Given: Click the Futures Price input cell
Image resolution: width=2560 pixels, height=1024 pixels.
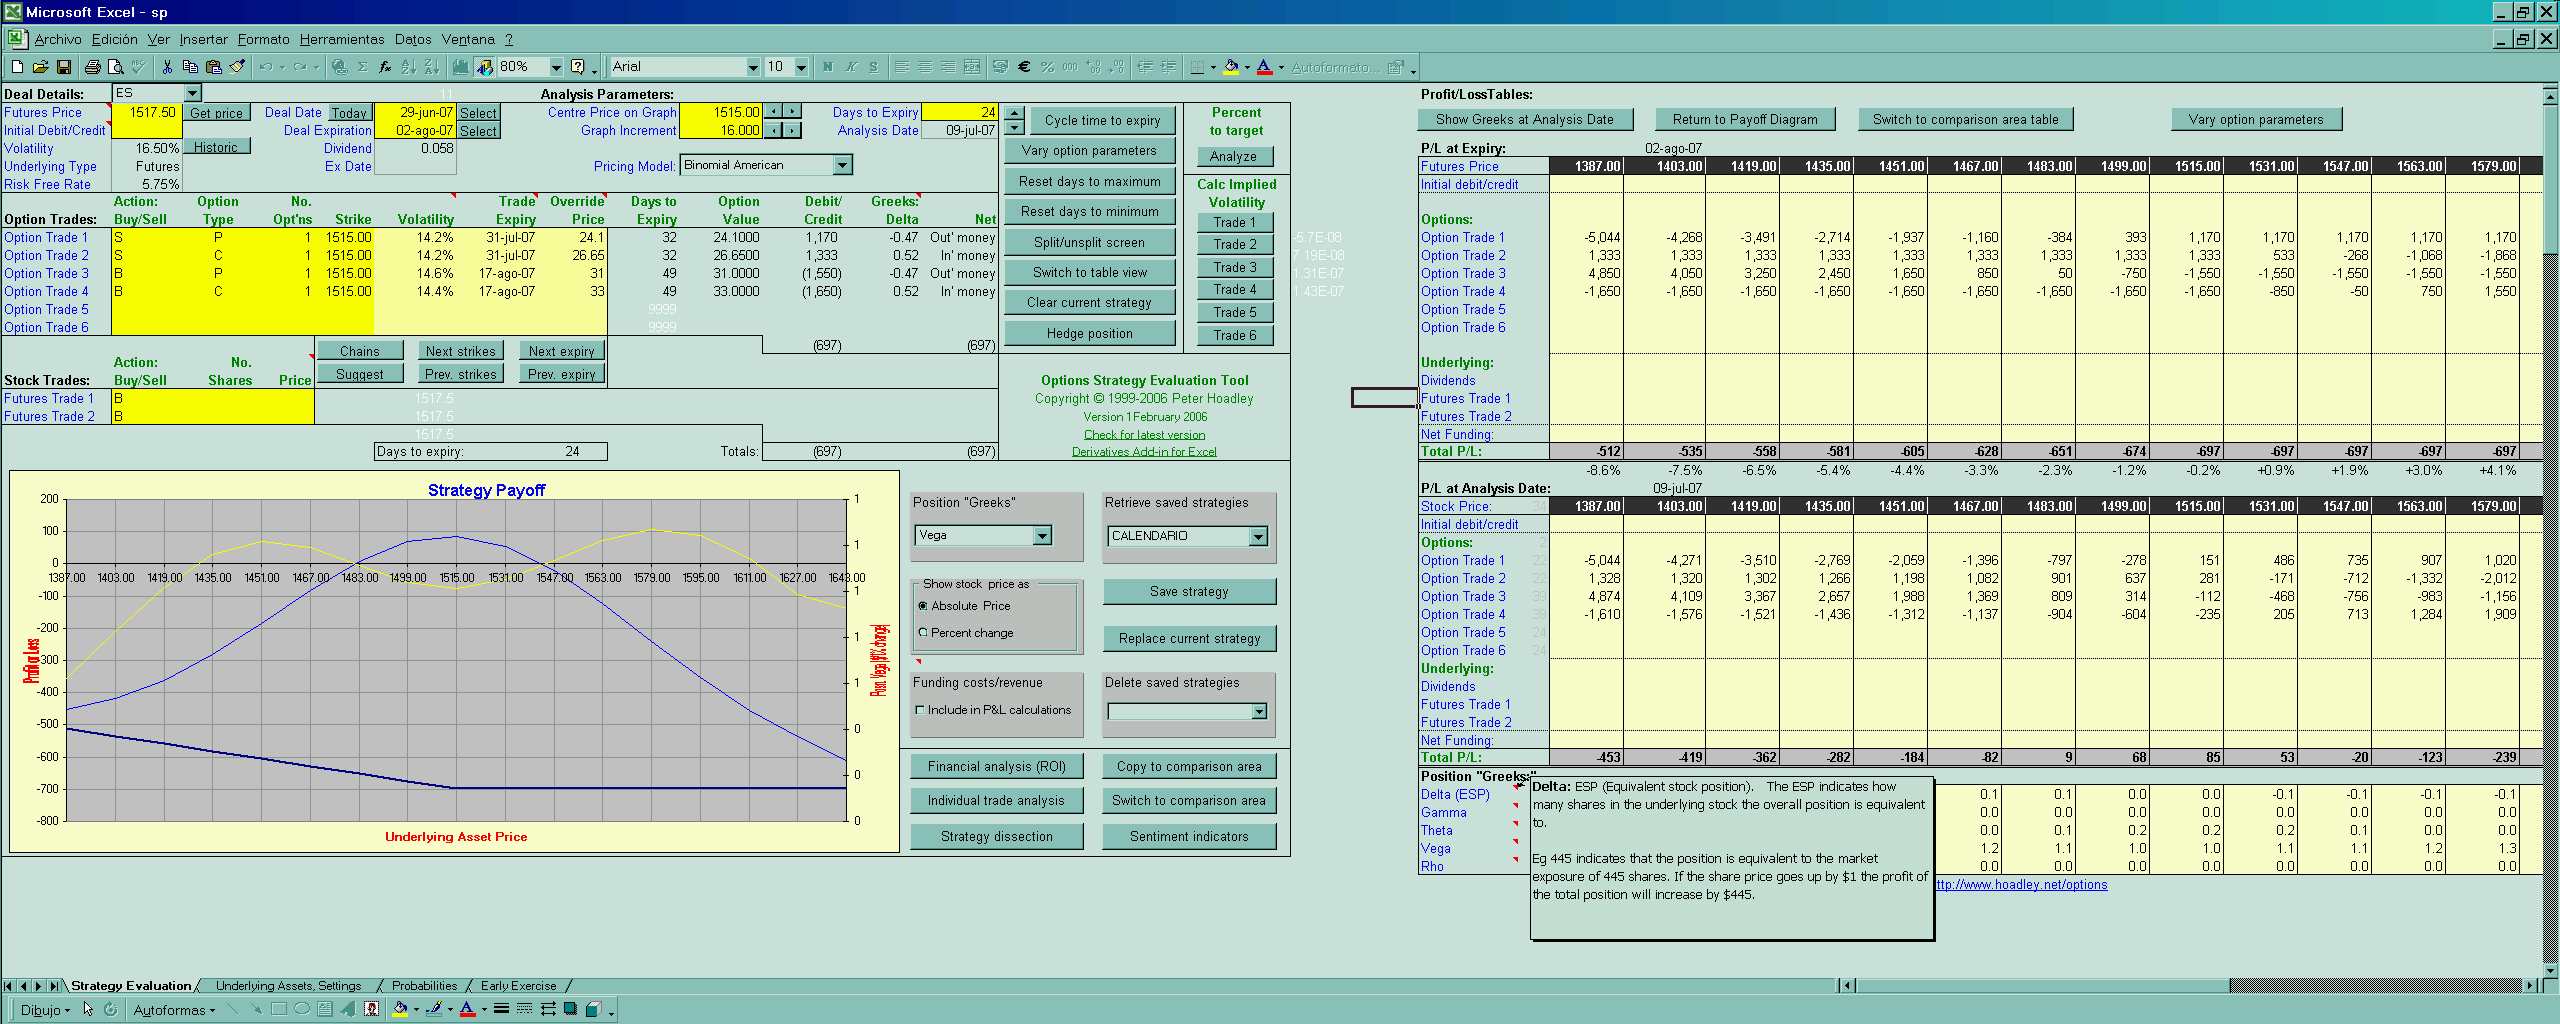Looking at the screenshot, I should tap(146, 113).
